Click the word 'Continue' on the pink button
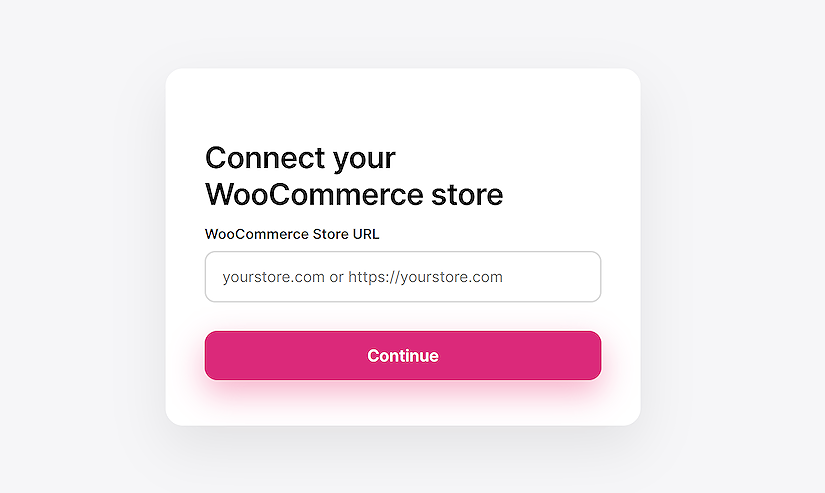 click(402, 356)
